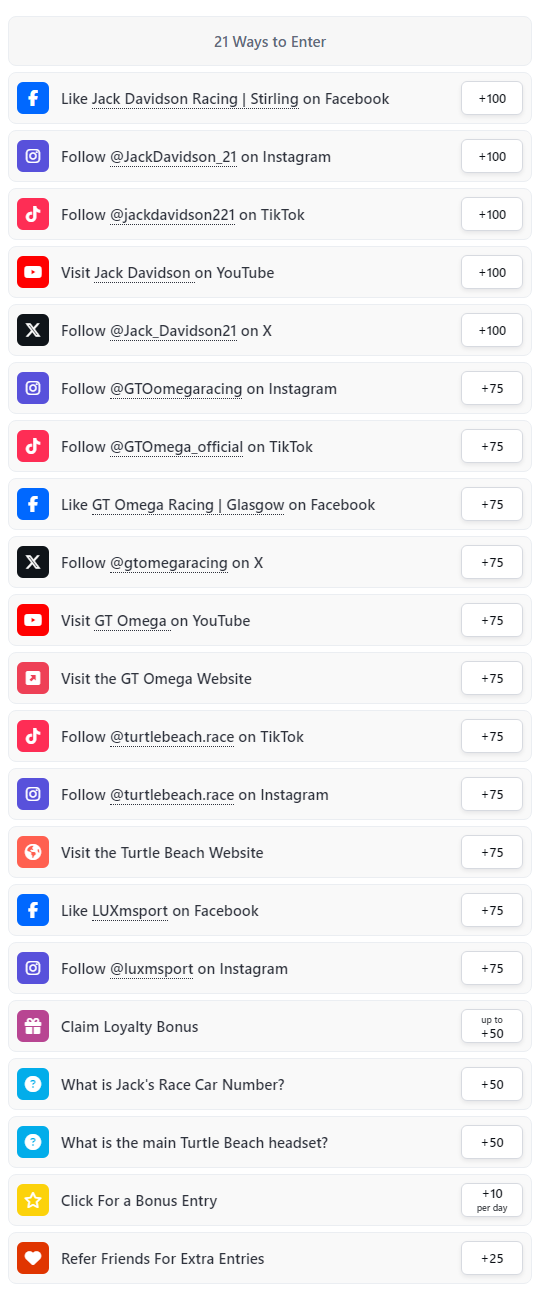540x1290 pixels.
Task: Click the X icon beside @Jack_Davidson21
Action: (33, 331)
